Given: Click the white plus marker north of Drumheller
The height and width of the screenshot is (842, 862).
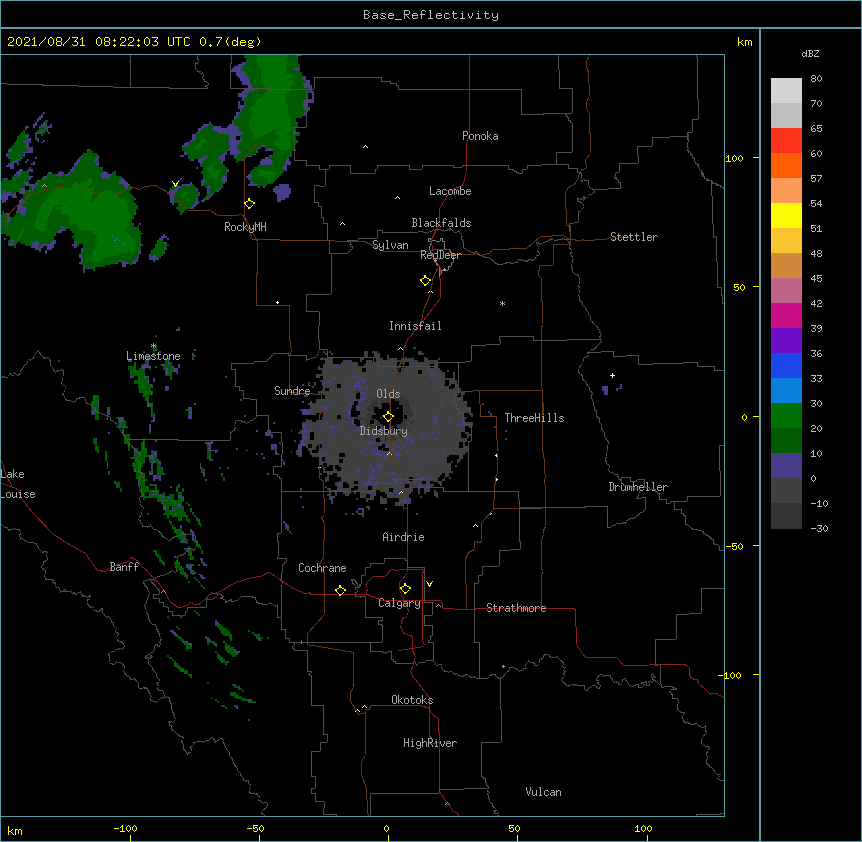Looking at the screenshot, I should tap(612, 375).
